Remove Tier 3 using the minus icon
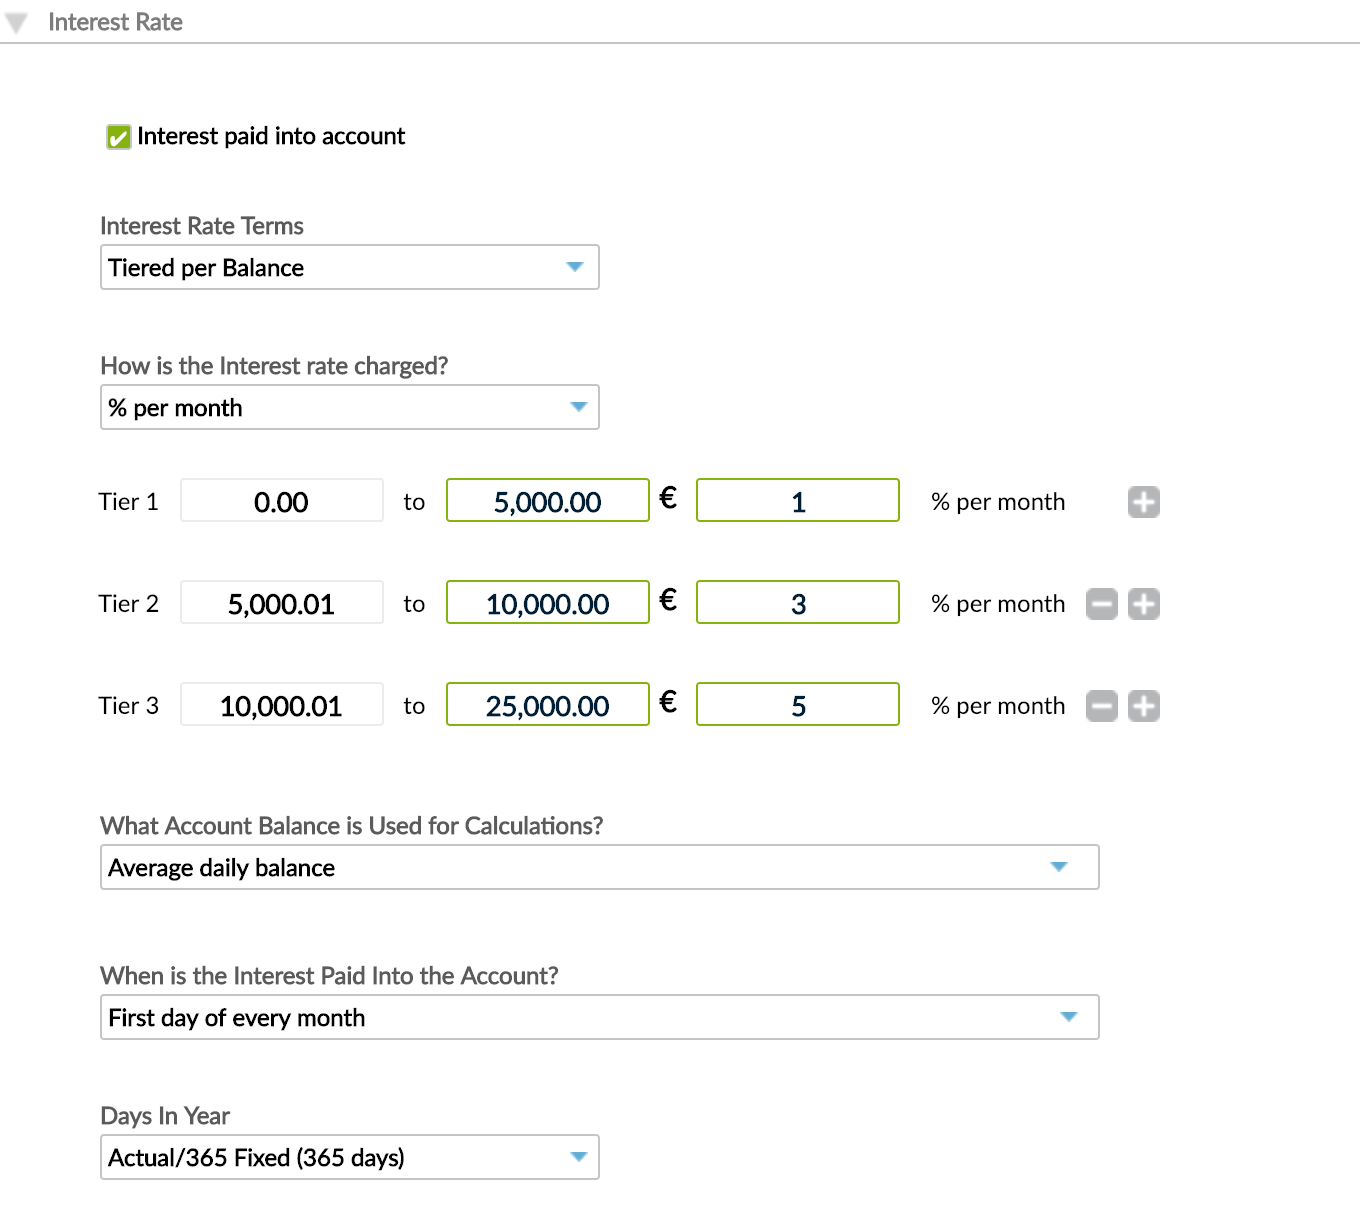 click(1101, 706)
